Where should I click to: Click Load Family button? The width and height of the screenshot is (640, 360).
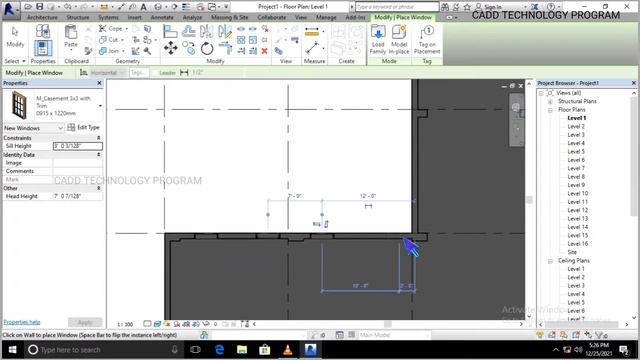378,40
